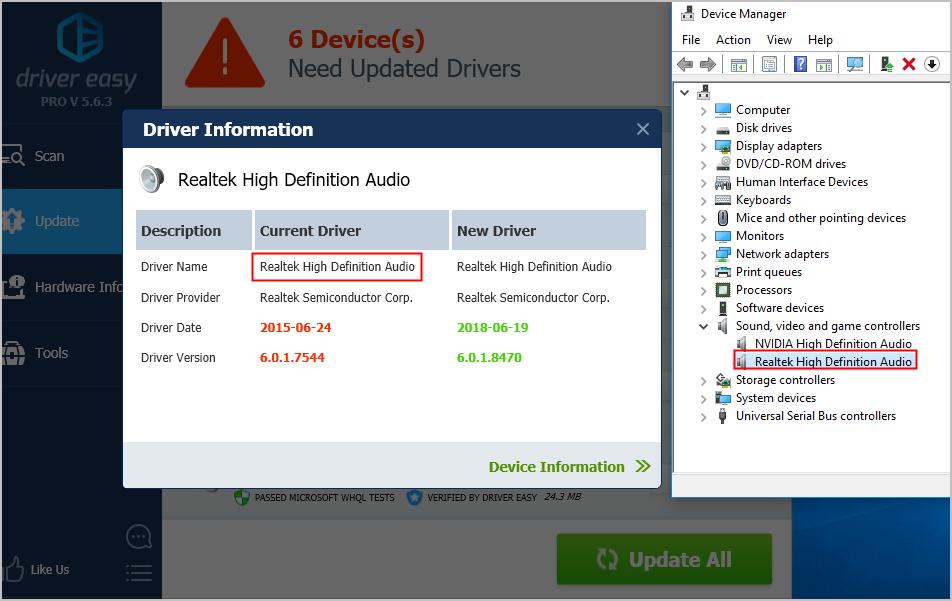Screen dimensions: 952x601
Task: Collapse Sound, video and game controllers
Action: [704, 325]
